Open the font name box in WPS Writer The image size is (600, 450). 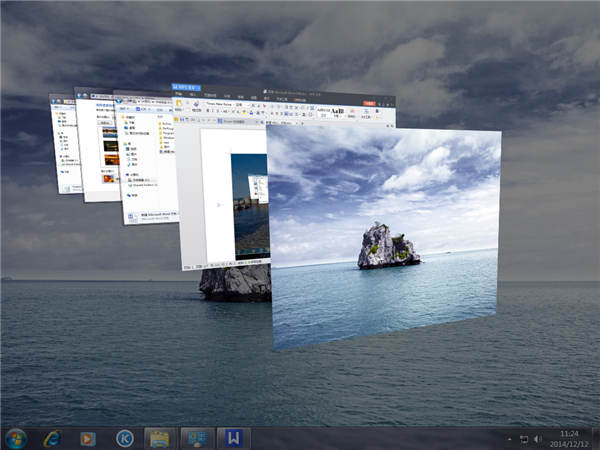[219, 104]
